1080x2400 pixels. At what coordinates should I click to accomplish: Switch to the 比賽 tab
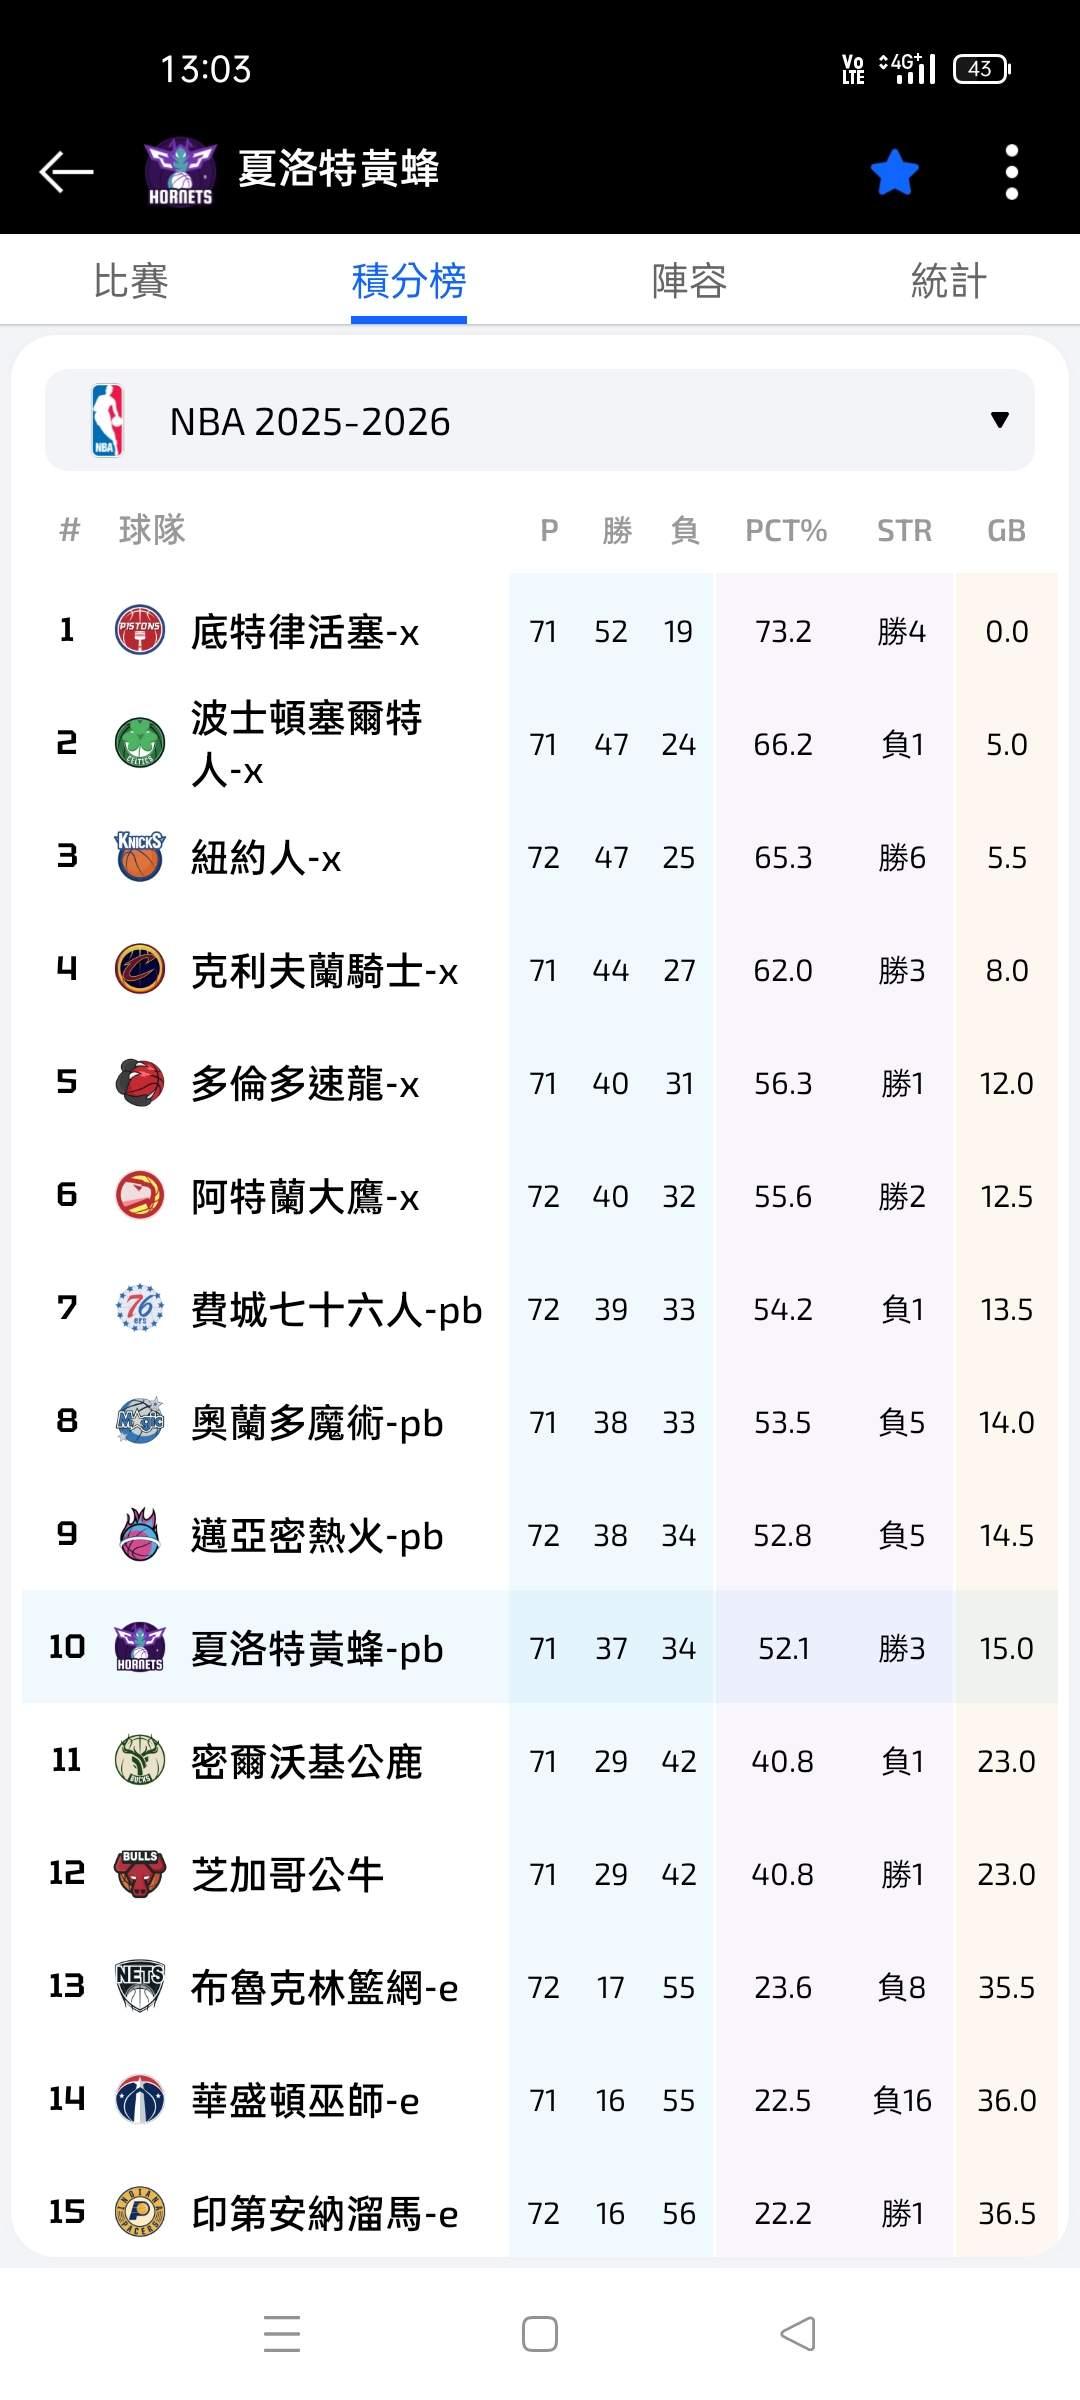(131, 281)
